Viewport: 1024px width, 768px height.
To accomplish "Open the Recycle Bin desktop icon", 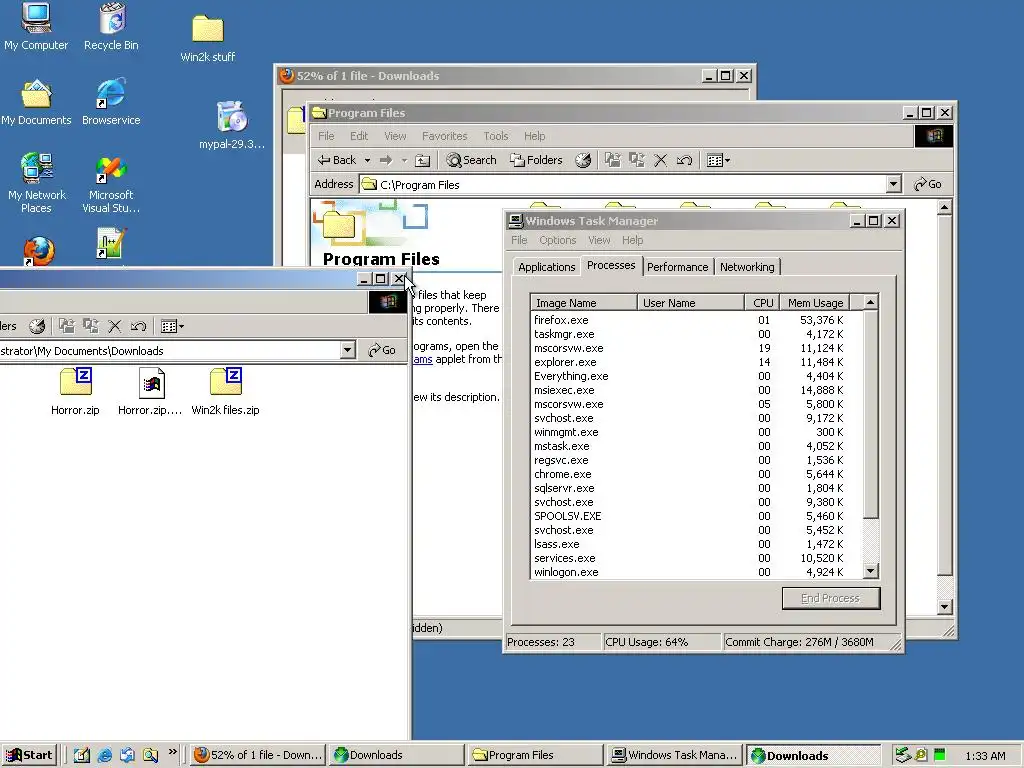I will point(112,26).
